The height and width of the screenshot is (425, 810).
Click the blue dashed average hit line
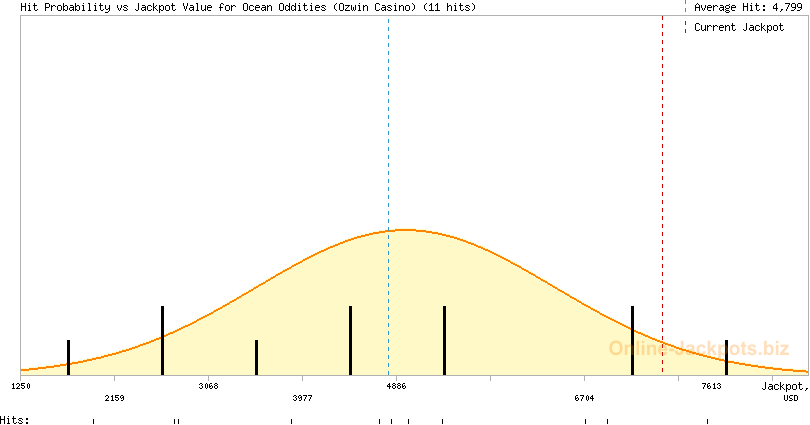coord(388,120)
